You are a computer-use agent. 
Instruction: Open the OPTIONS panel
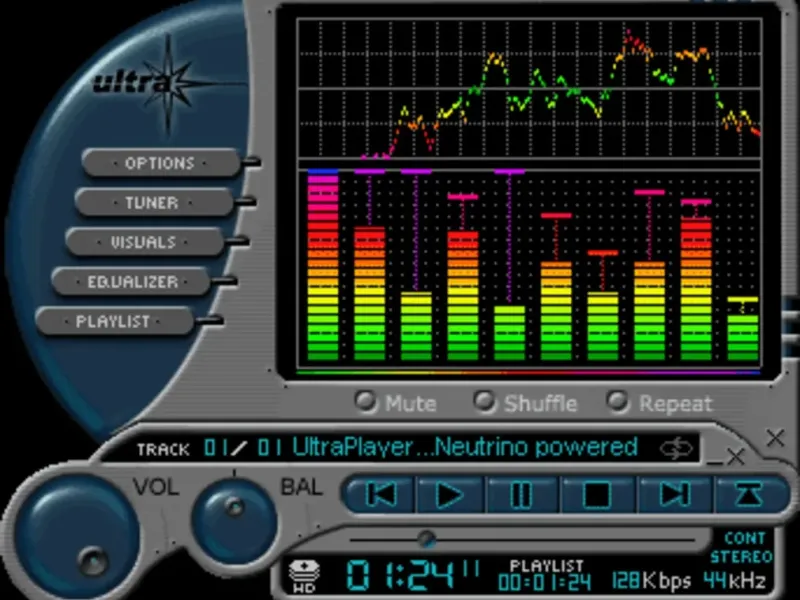pyautogui.click(x=160, y=163)
